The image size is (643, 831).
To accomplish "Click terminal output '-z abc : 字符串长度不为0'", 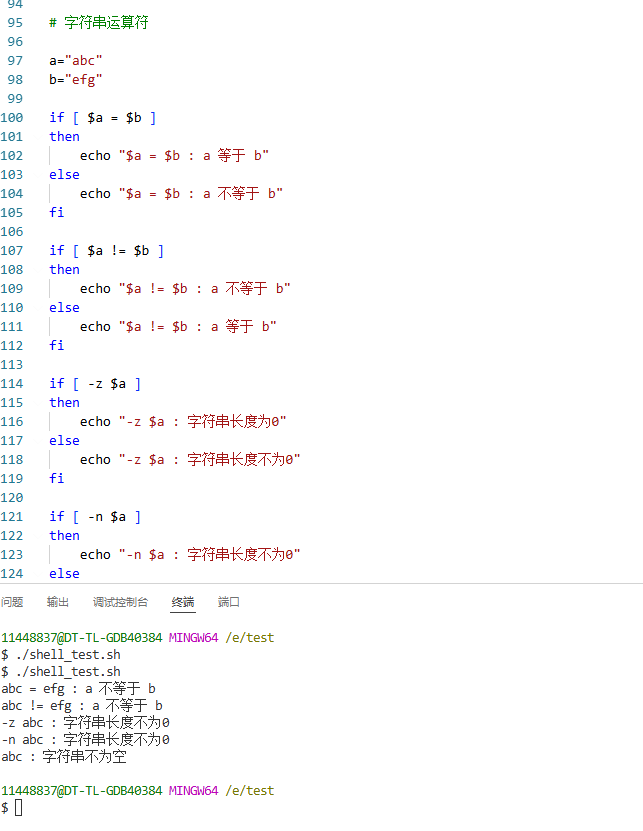I will (85, 723).
